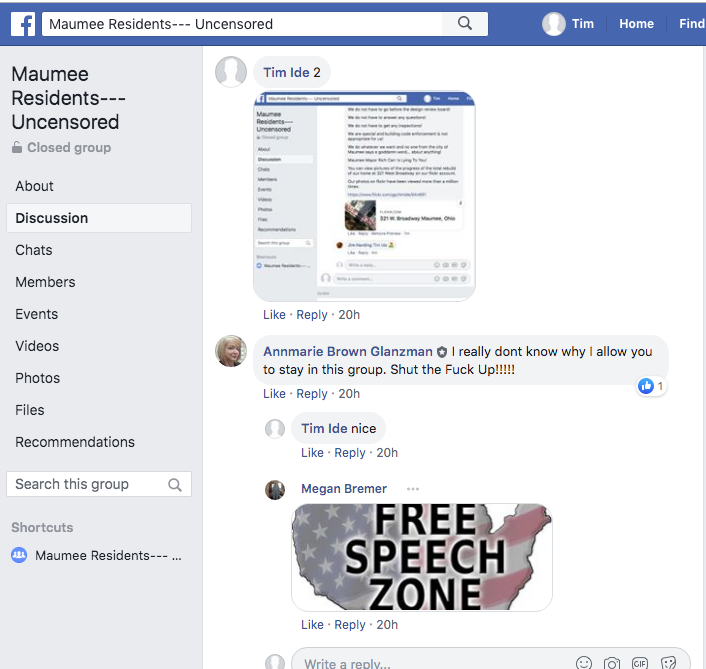Click the camera icon in the reply box

coord(611,663)
